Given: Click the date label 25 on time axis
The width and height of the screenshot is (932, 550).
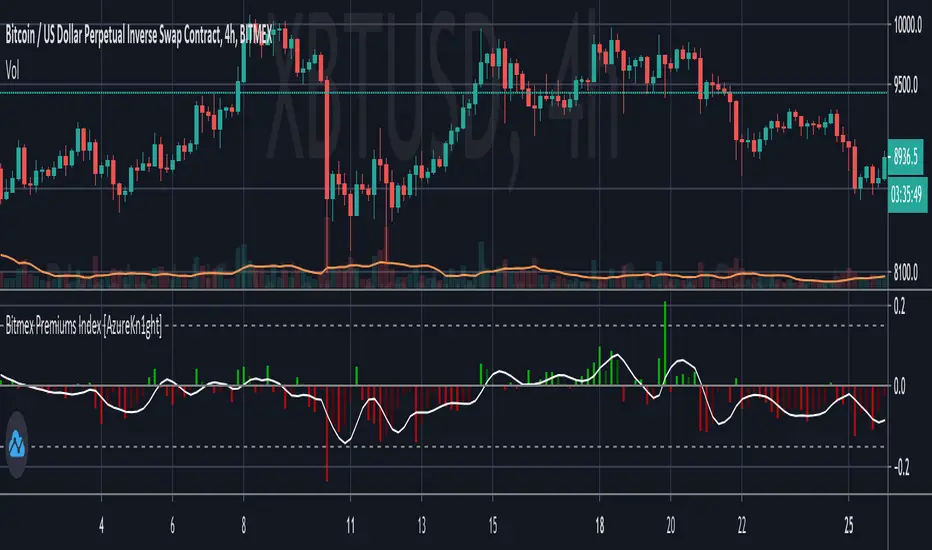Looking at the screenshot, I should pos(848,526).
